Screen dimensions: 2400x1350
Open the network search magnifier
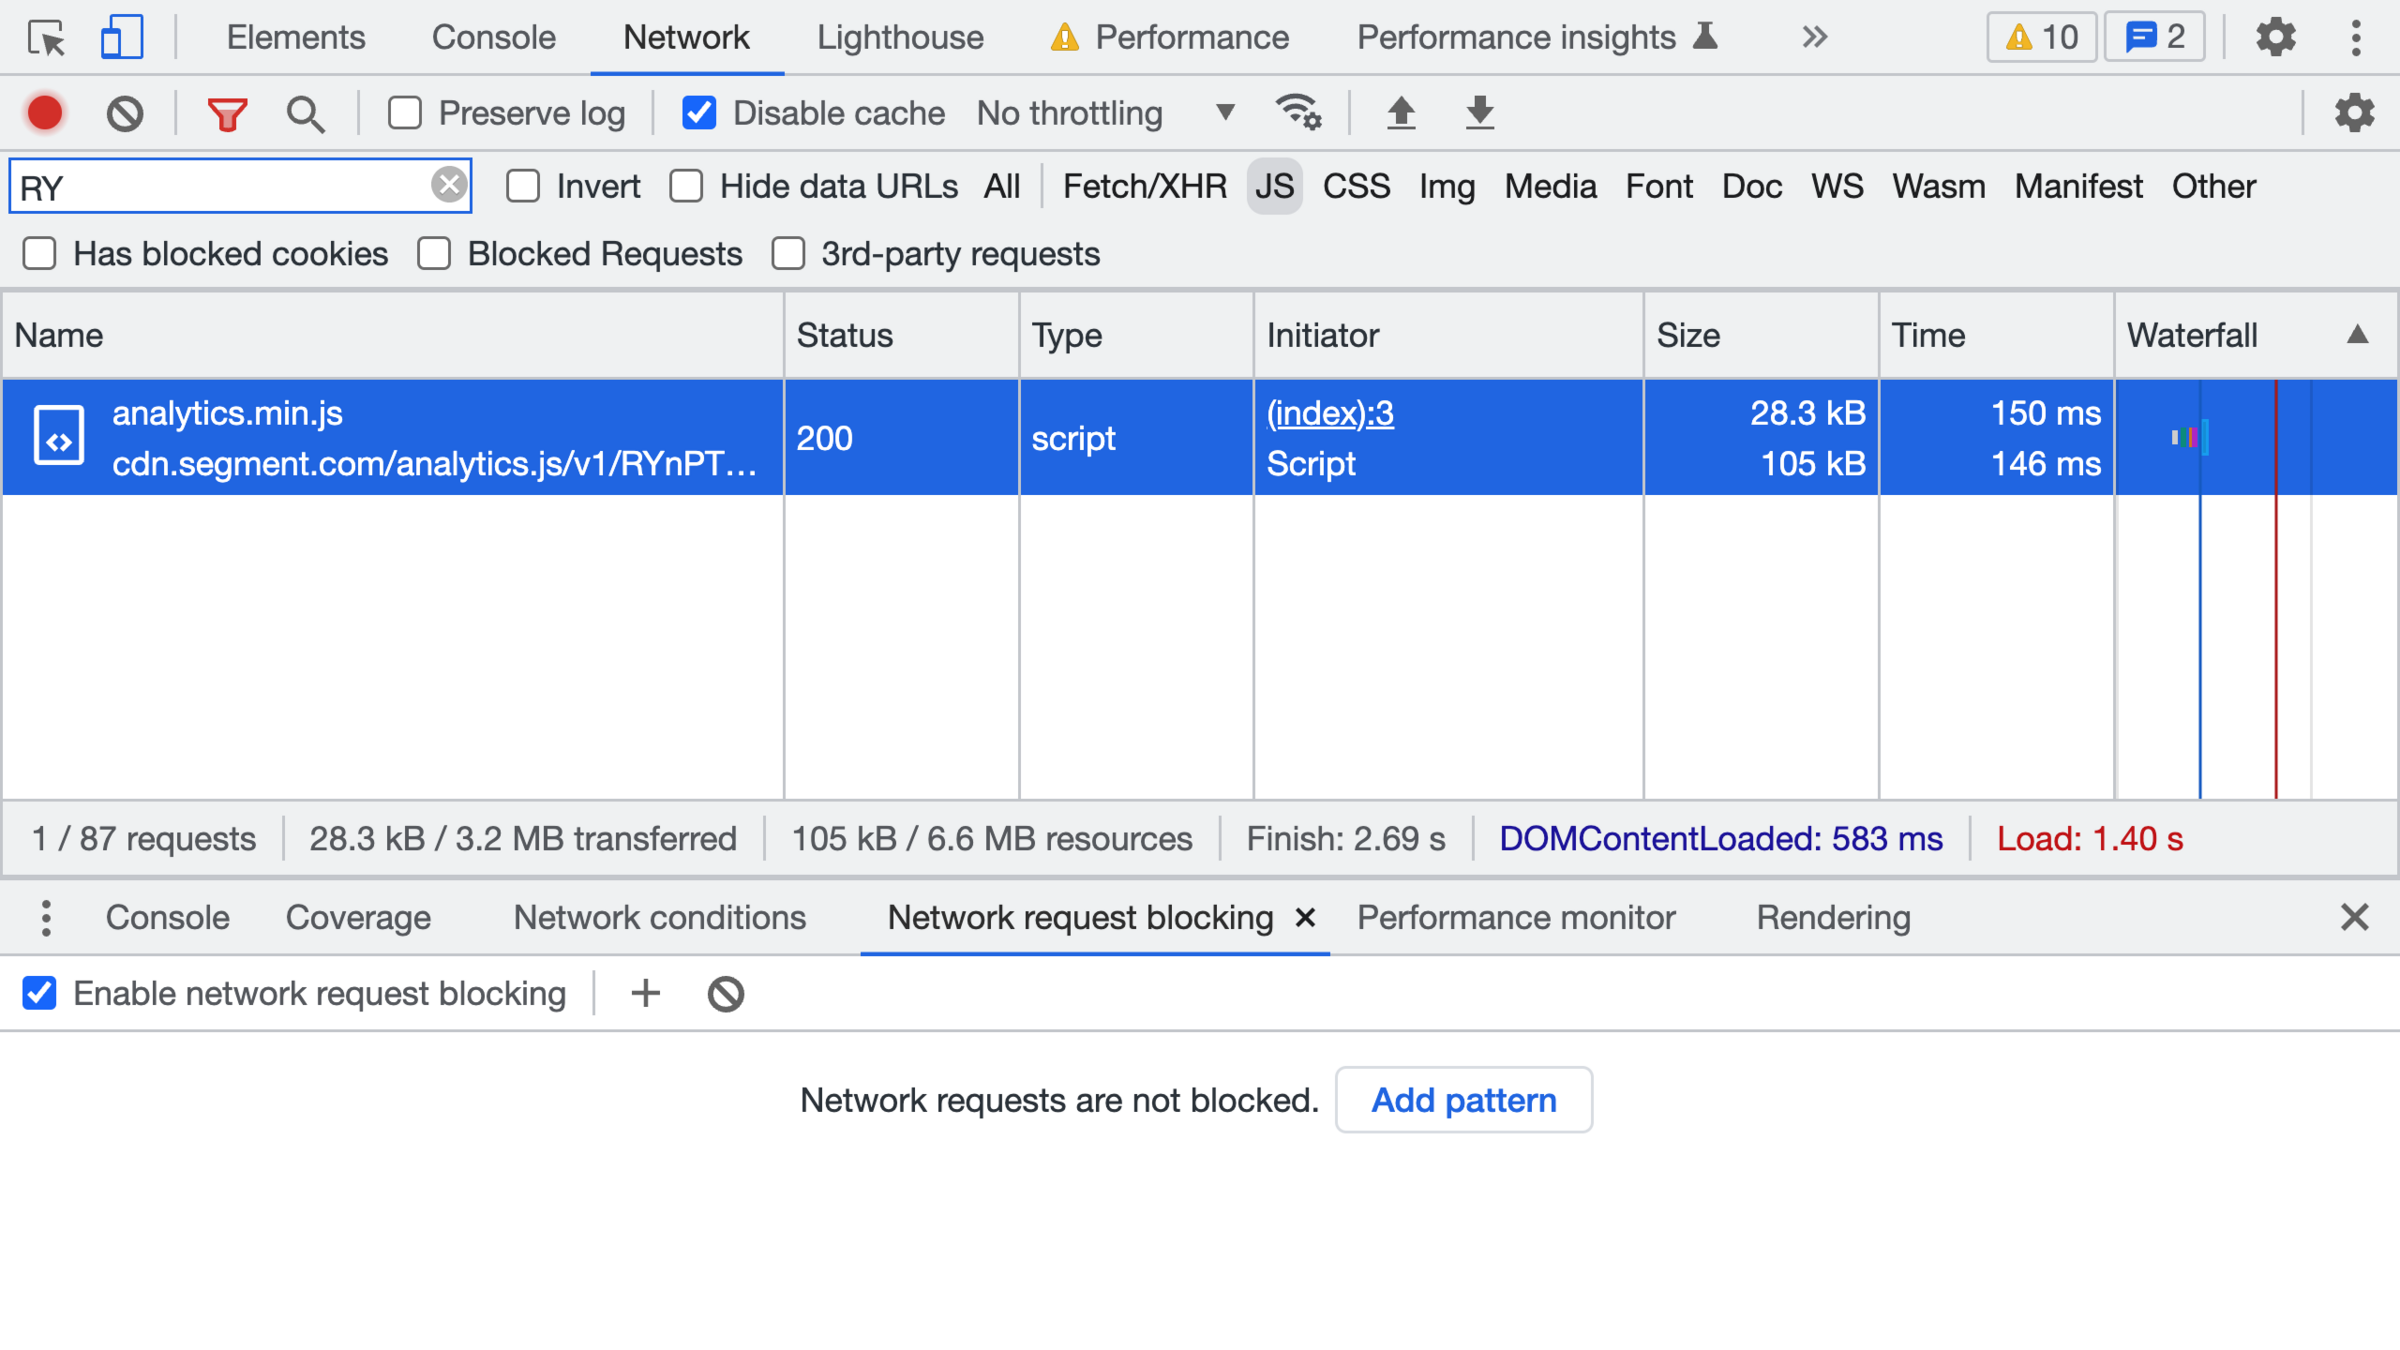(305, 113)
